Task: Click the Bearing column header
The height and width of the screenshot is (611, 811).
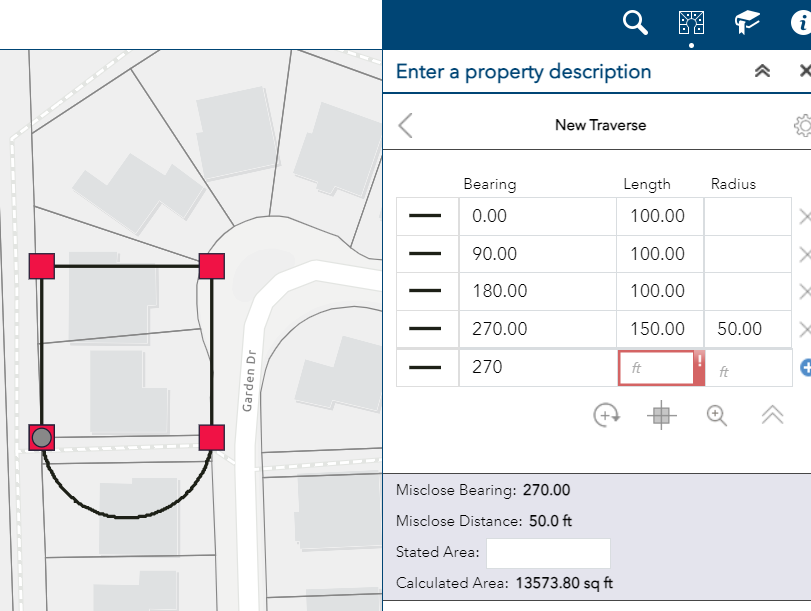Action: [x=490, y=184]
